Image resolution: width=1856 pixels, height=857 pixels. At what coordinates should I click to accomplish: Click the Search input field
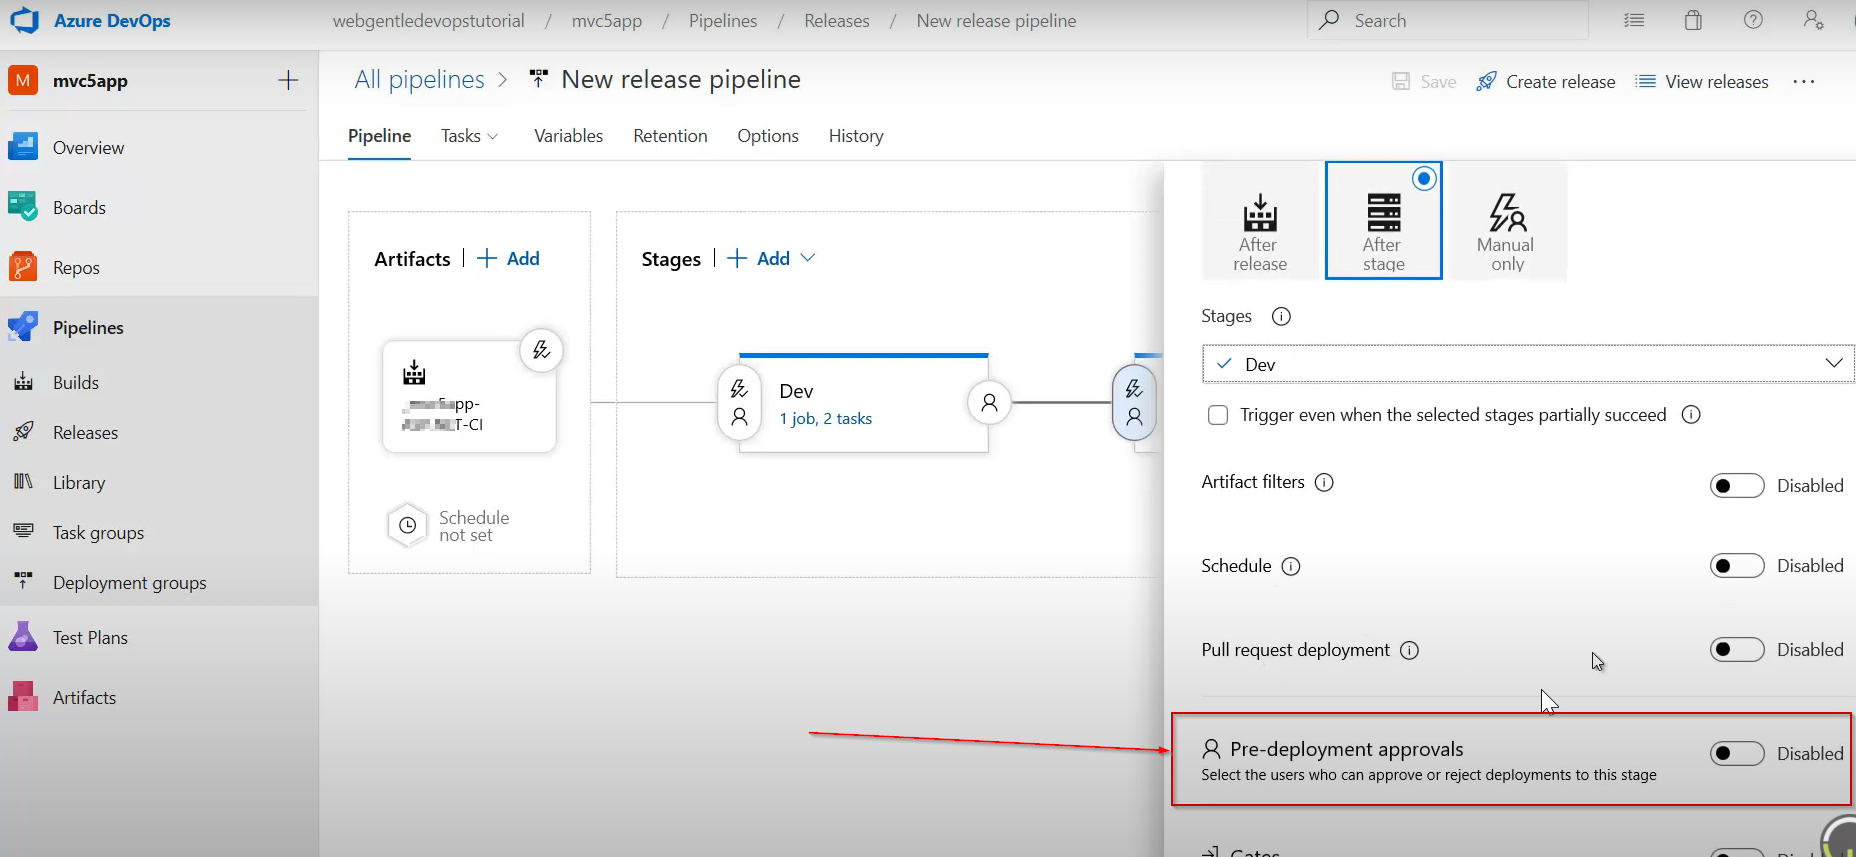pyautogui.click(x=1447, y=20)
